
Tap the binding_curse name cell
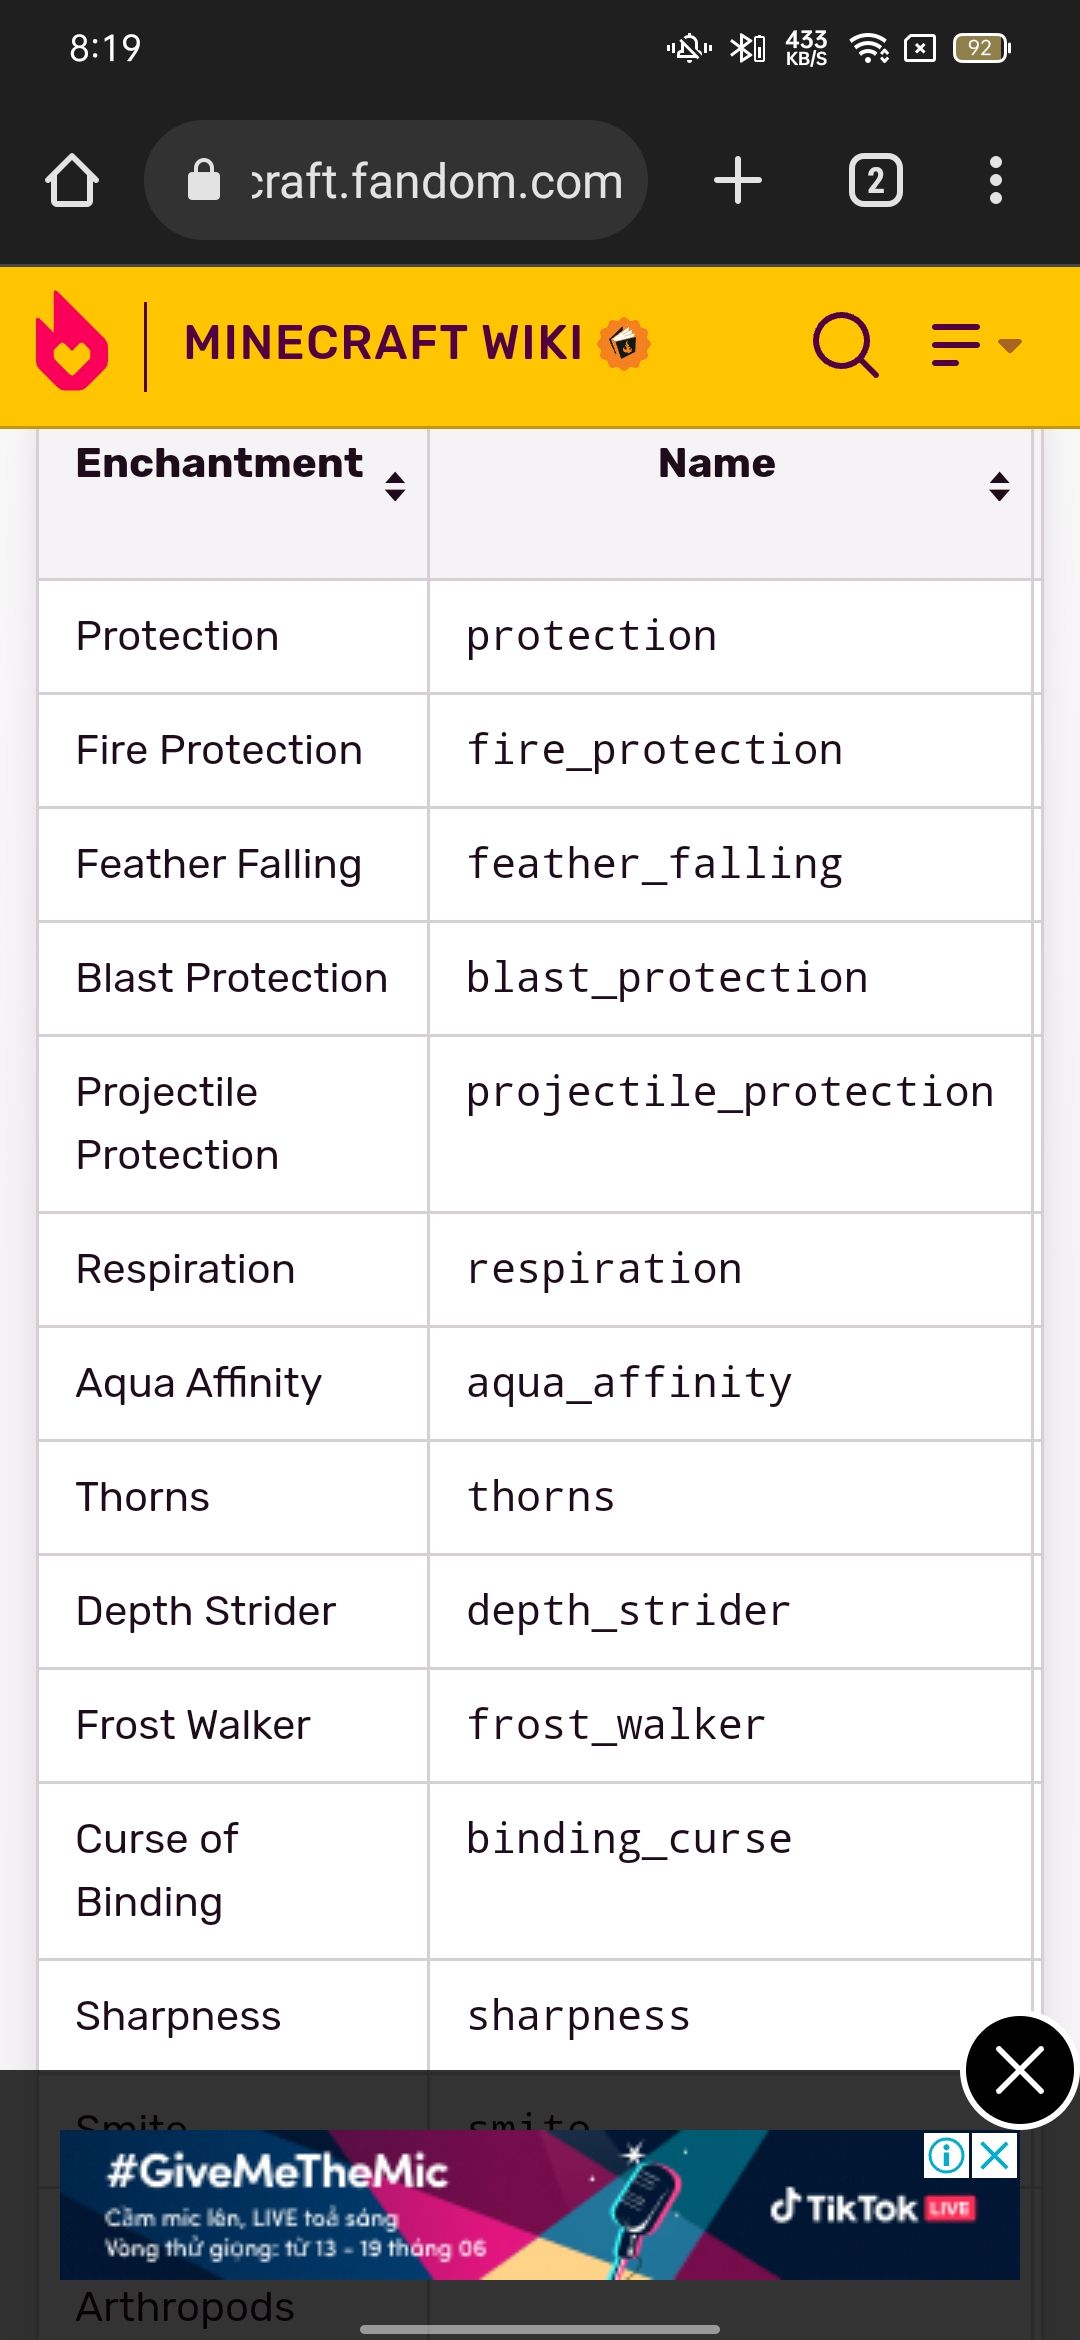(x=629, y=1839)
